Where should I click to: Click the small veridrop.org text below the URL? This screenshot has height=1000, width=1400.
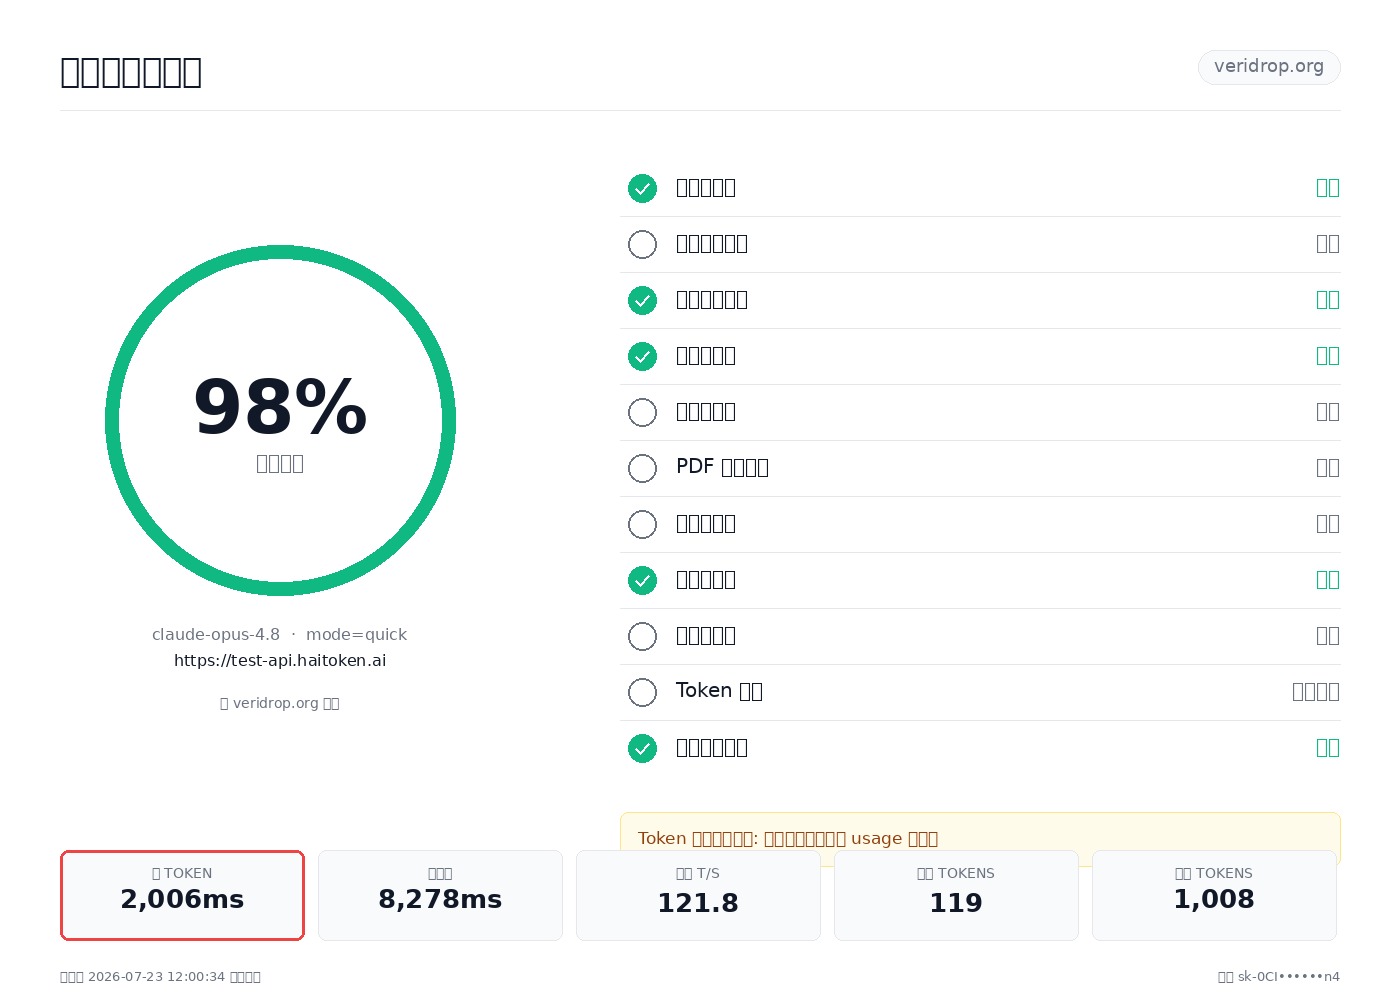point(280,703)
